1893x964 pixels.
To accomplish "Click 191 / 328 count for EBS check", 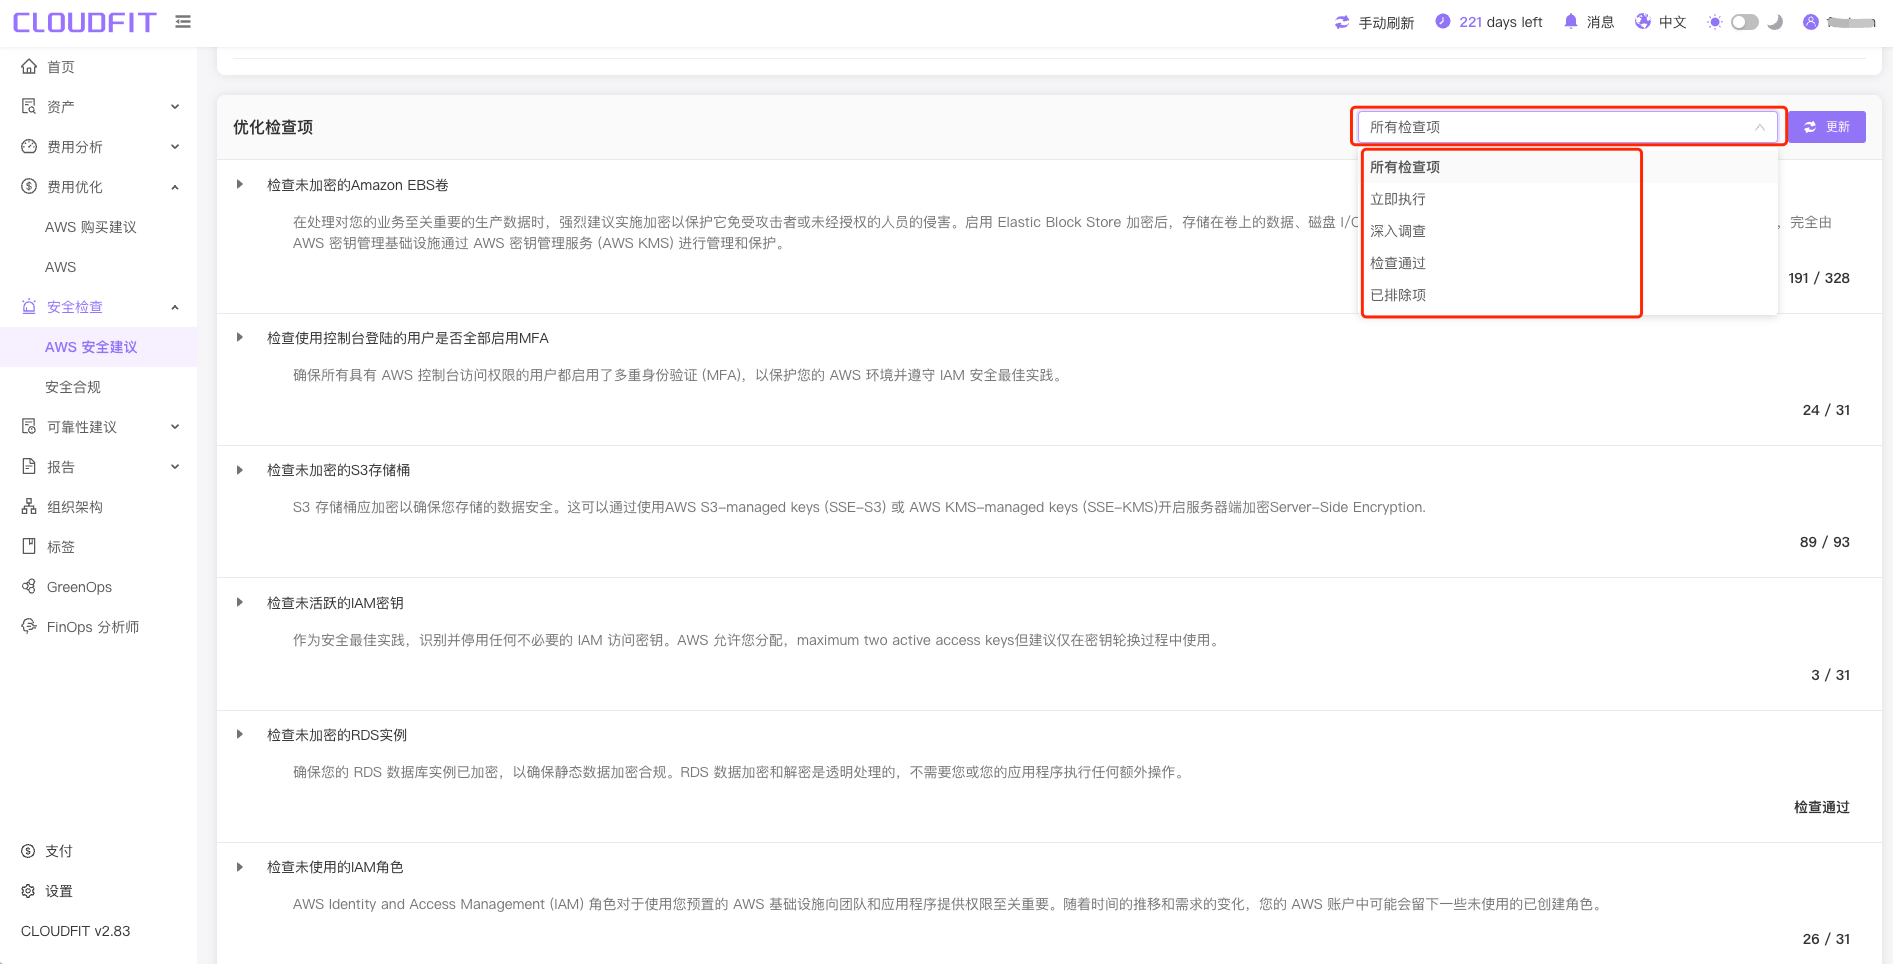I will coord(1819,278).
